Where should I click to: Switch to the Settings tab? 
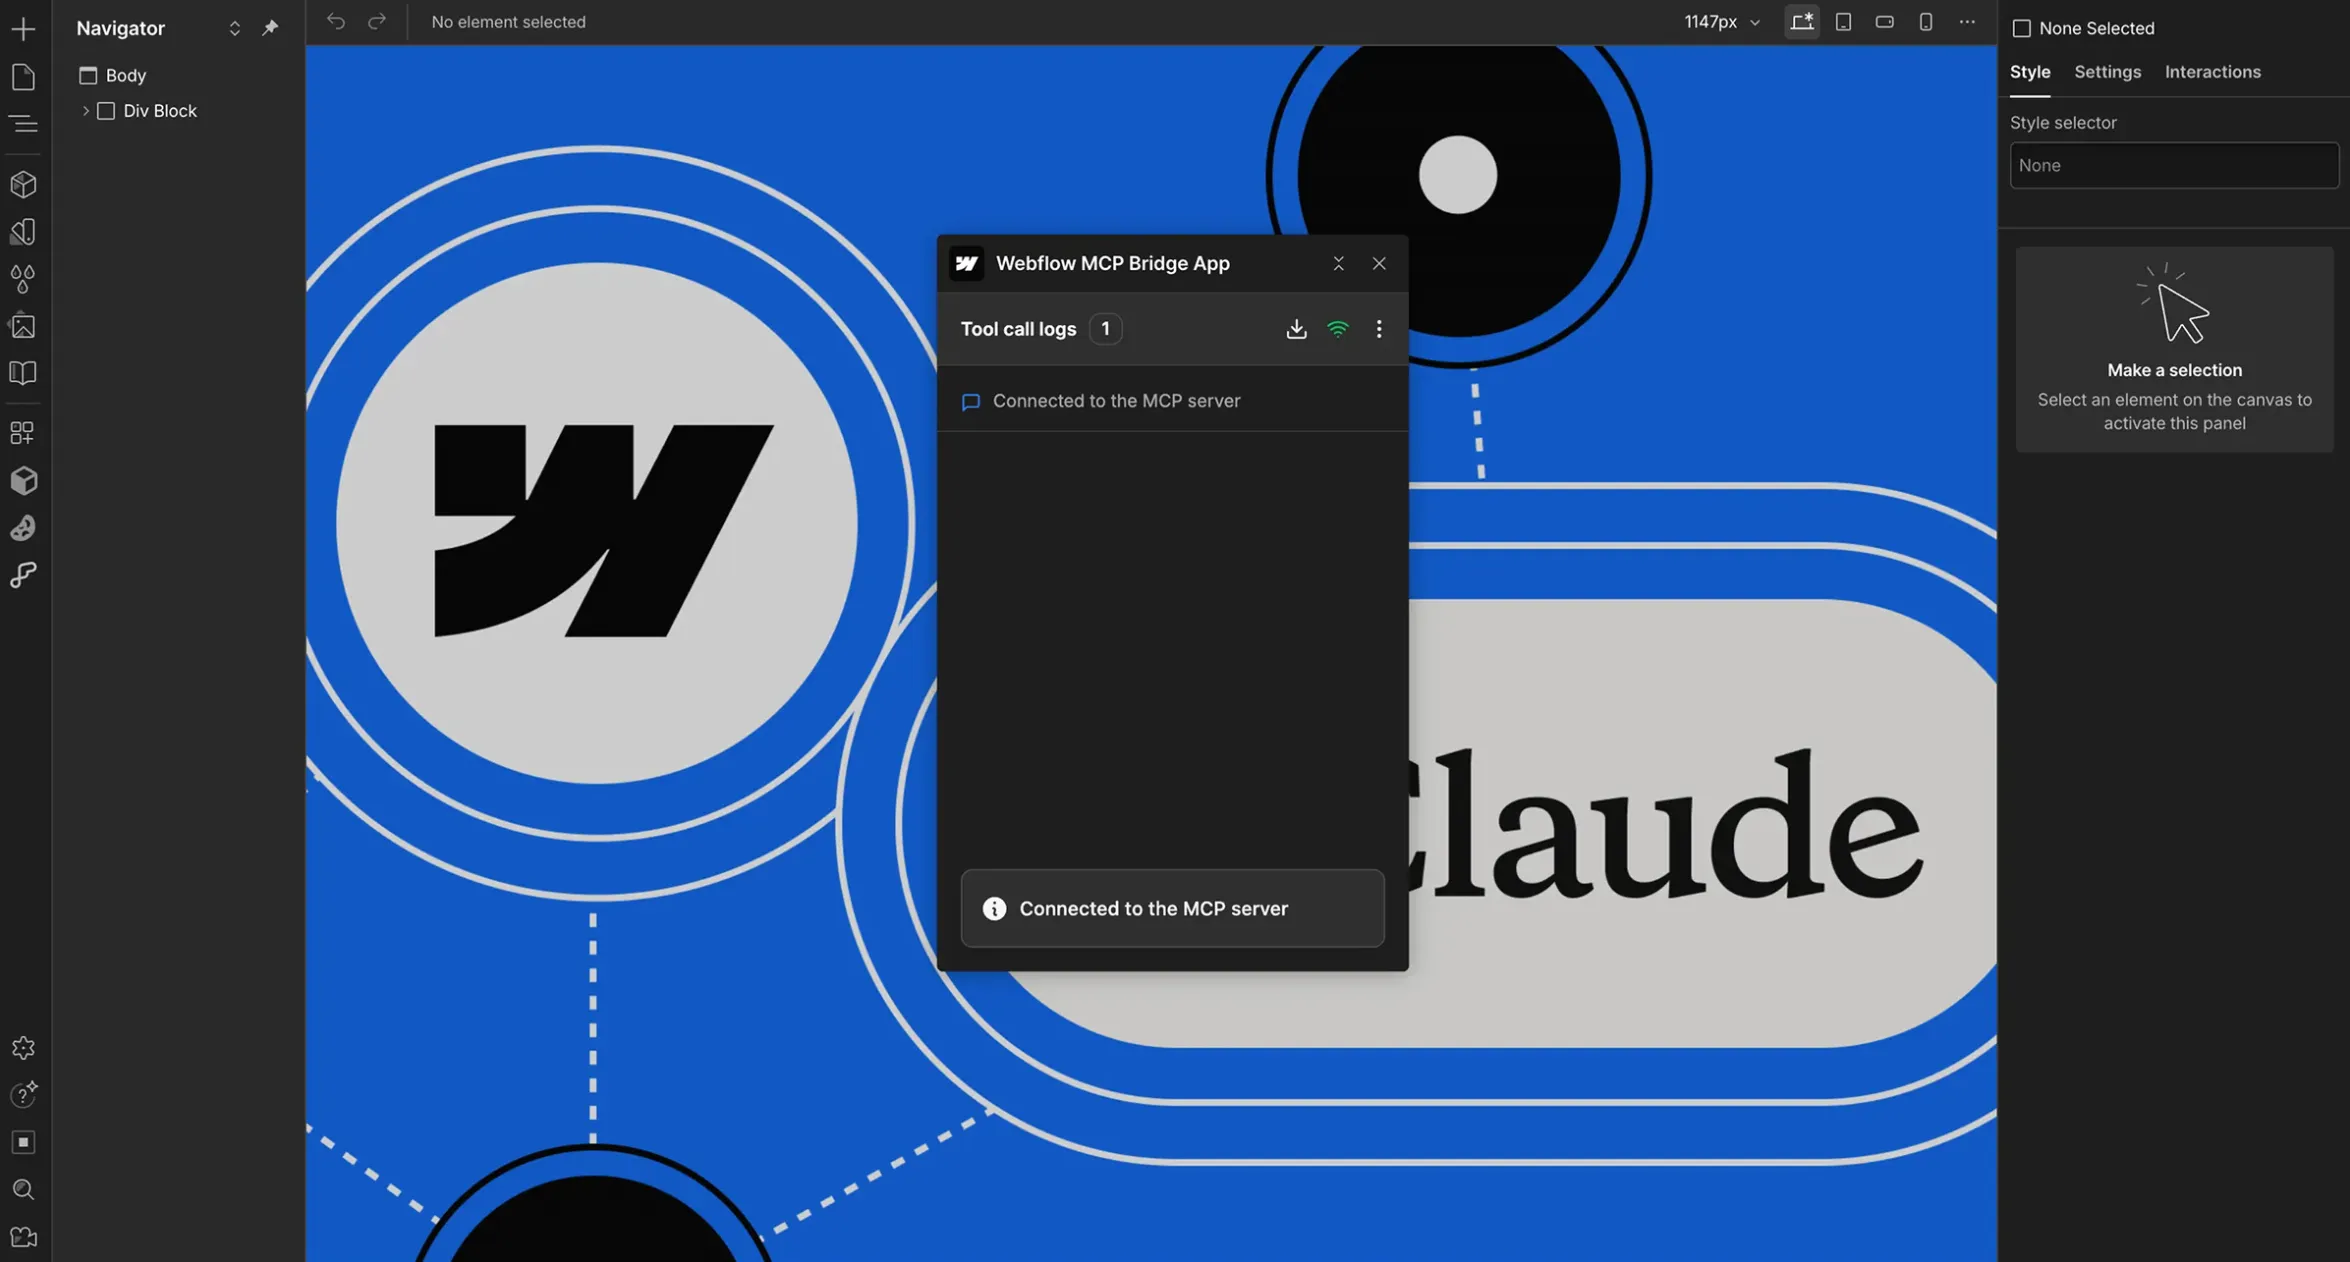coord(2107,72)
